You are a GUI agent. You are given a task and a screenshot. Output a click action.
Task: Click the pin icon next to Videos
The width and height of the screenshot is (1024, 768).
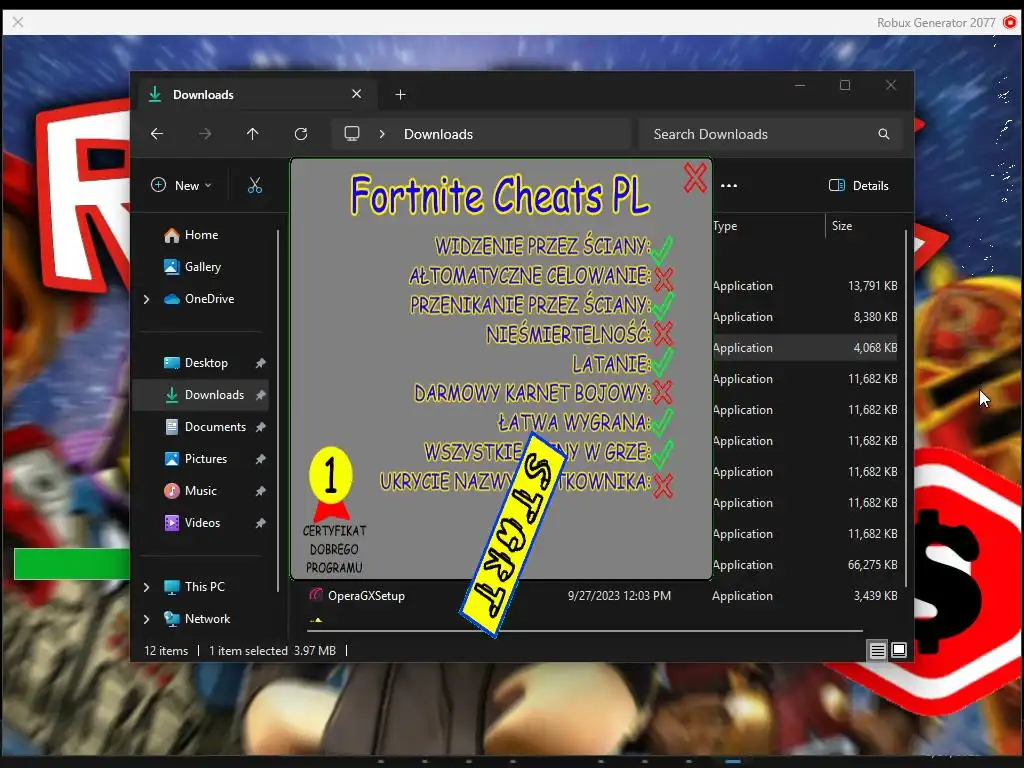pos(261,523)
